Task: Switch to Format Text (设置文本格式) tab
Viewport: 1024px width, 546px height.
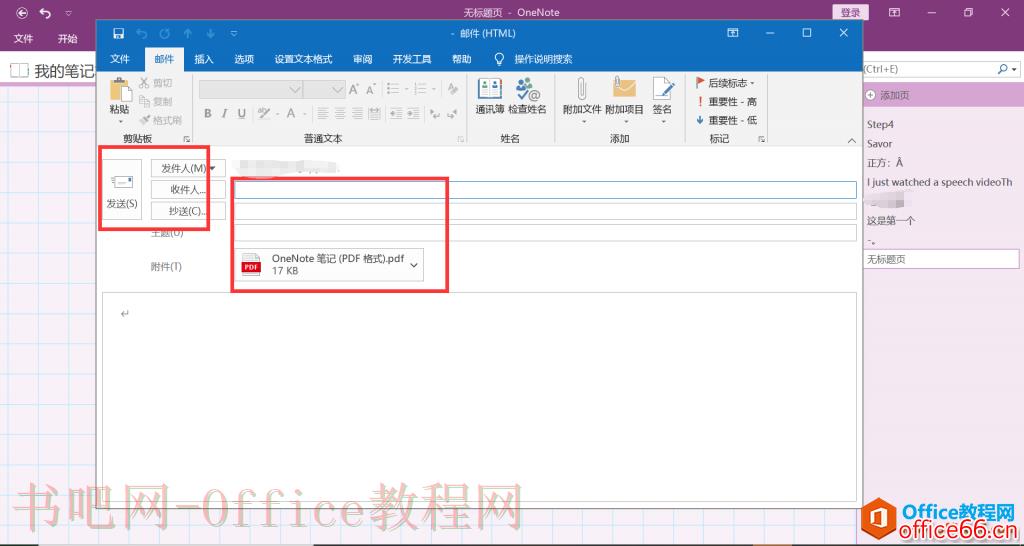Action: point(303,59)
